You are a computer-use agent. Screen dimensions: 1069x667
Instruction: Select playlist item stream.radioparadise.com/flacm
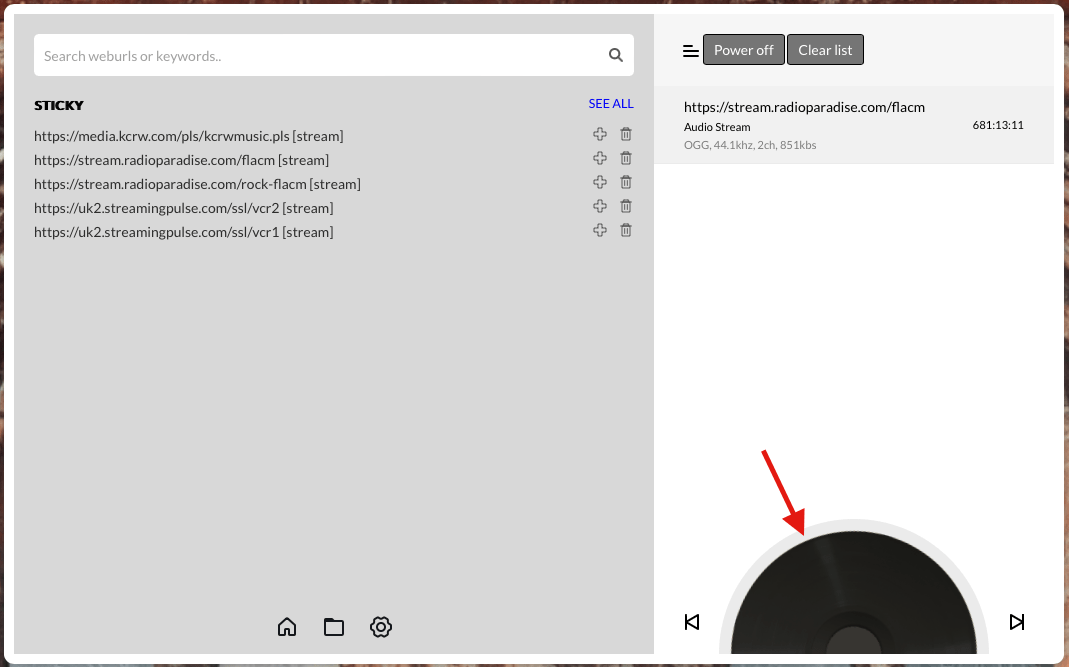tap(854, 125)
